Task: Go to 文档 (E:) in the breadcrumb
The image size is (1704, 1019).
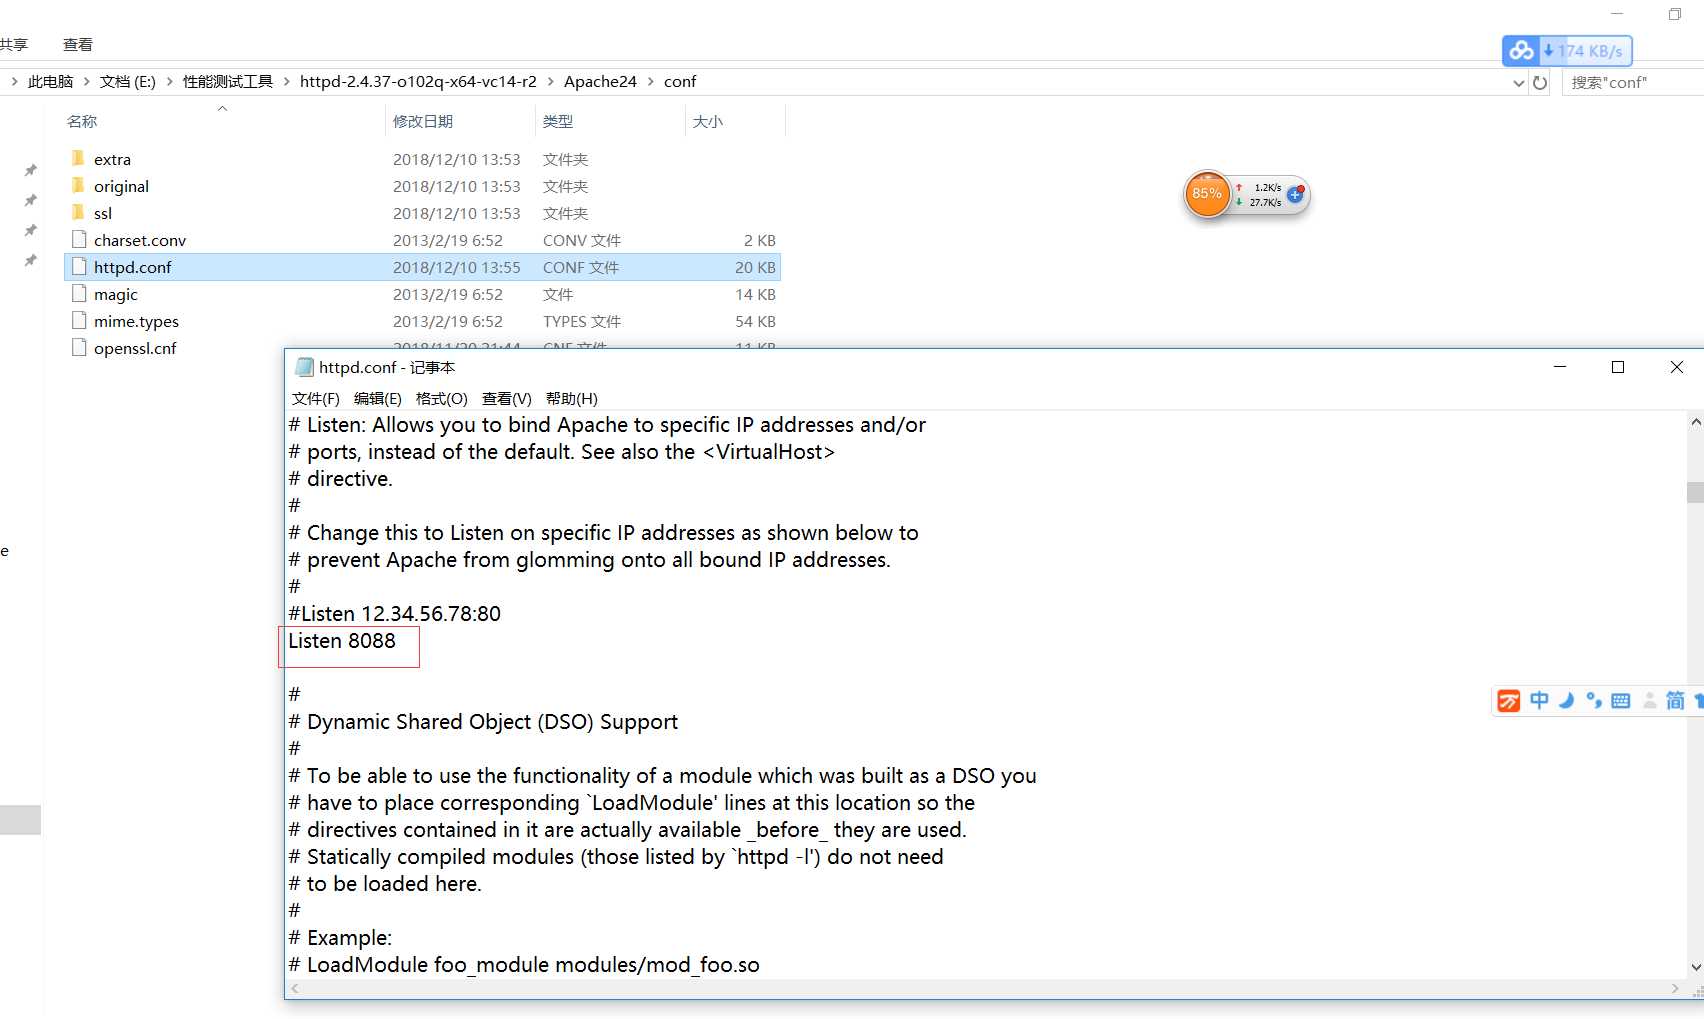Action: click(128, 81)
